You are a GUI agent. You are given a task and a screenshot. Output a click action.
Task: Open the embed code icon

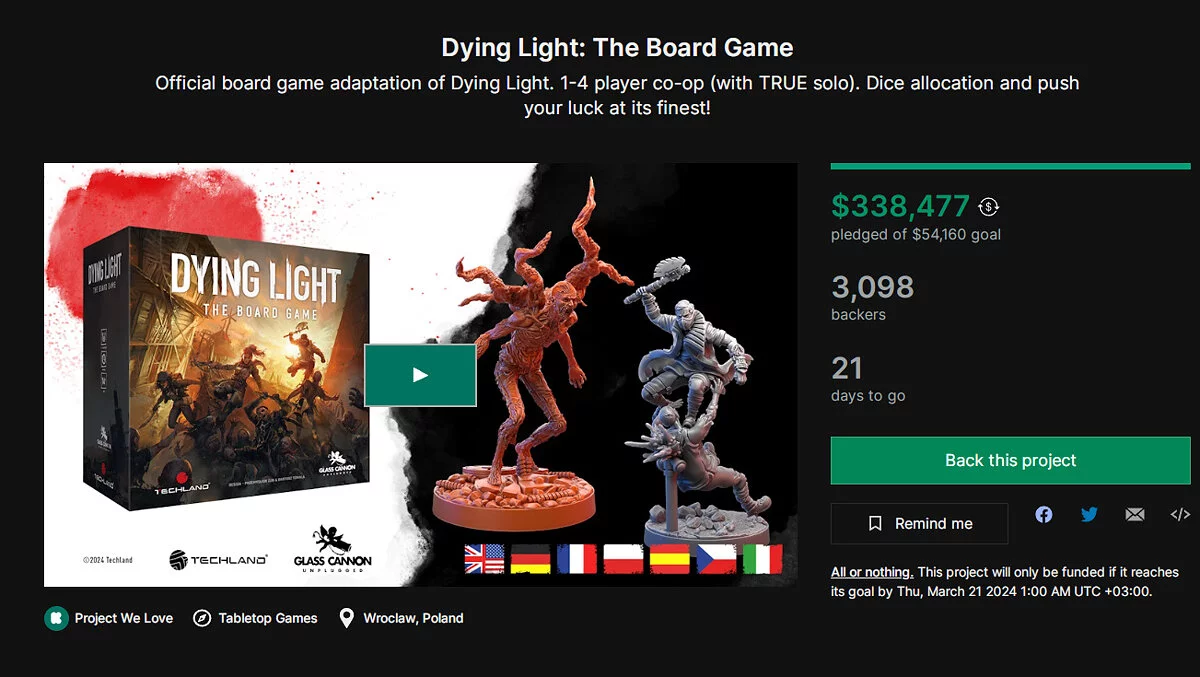click(x=1180, y=514)
